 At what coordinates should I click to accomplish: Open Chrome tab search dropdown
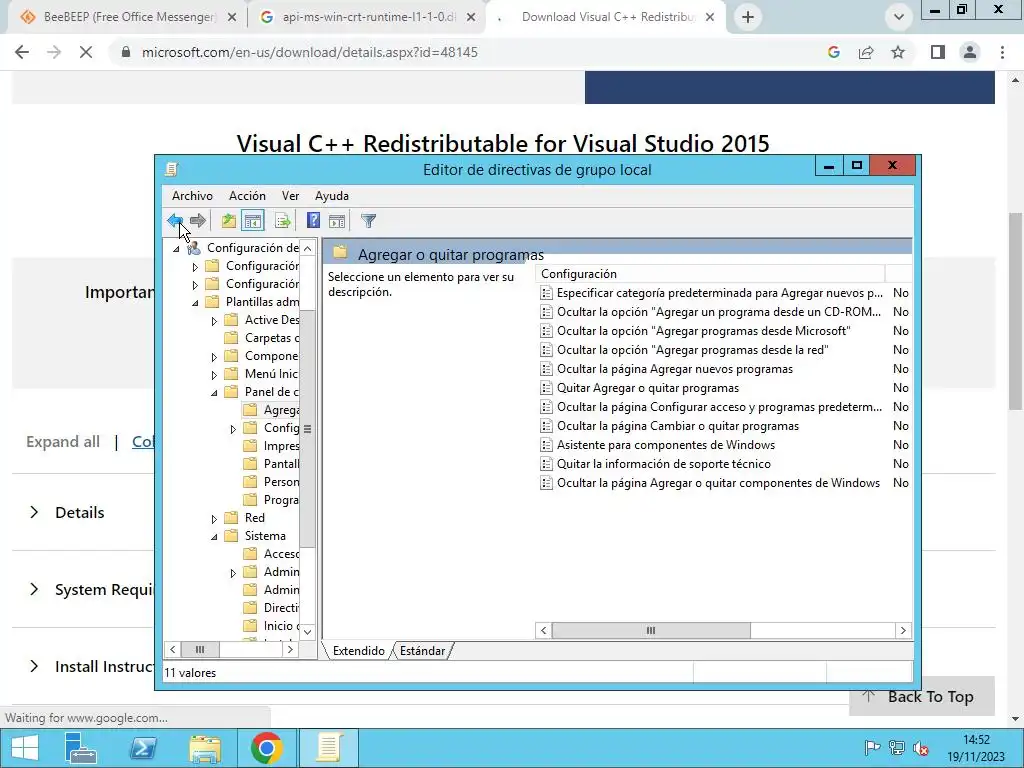(899, 17)
